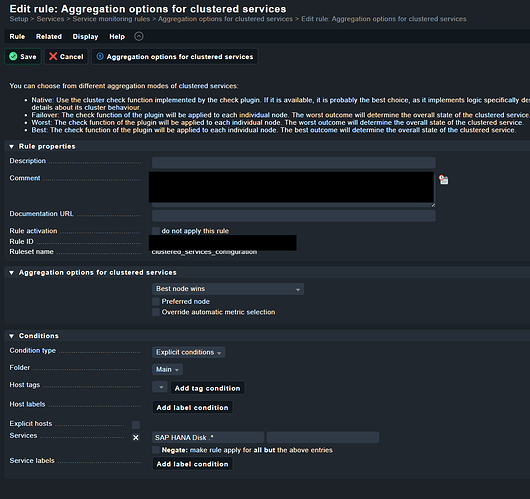Click the Description input field

pyautogui.click(x=293, y=163)
